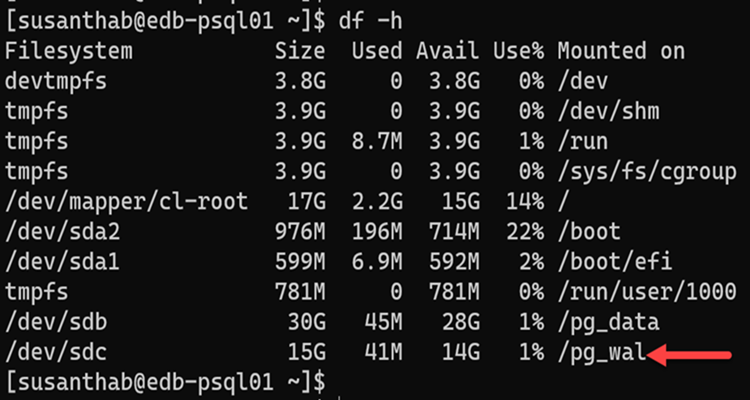
Task: Click the Use% column header
Action: [518, 51]
